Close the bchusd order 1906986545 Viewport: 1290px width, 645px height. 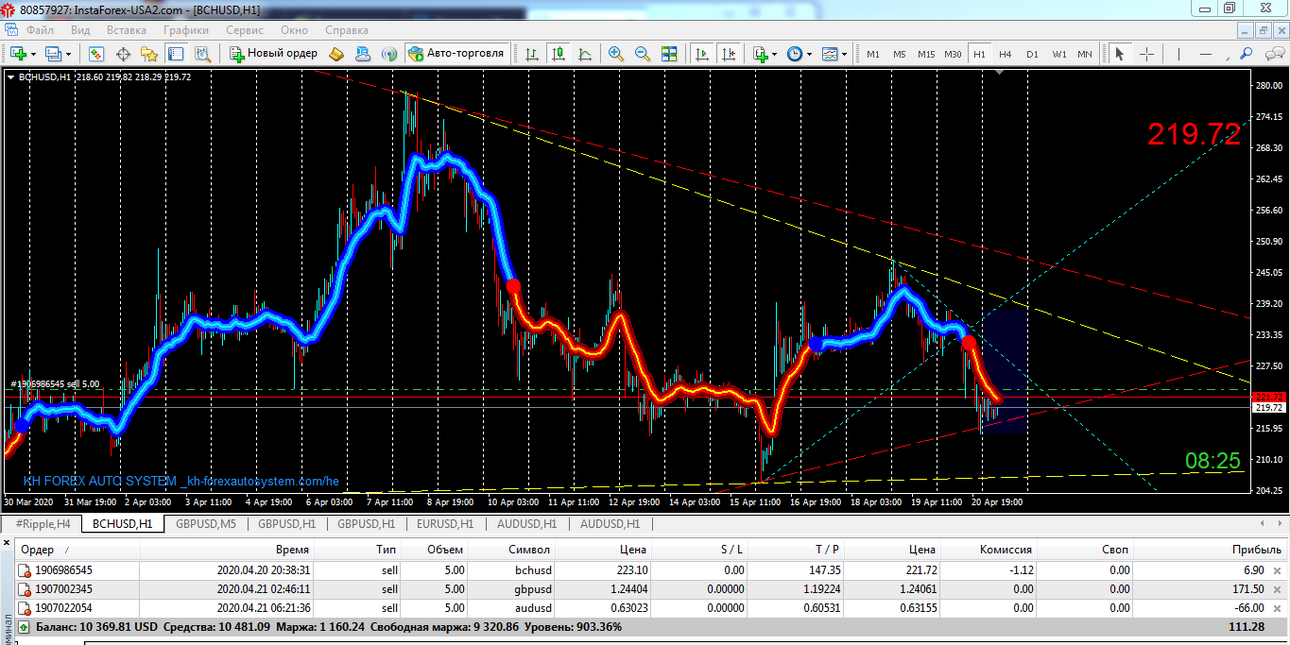click(x=1275, y=570)
